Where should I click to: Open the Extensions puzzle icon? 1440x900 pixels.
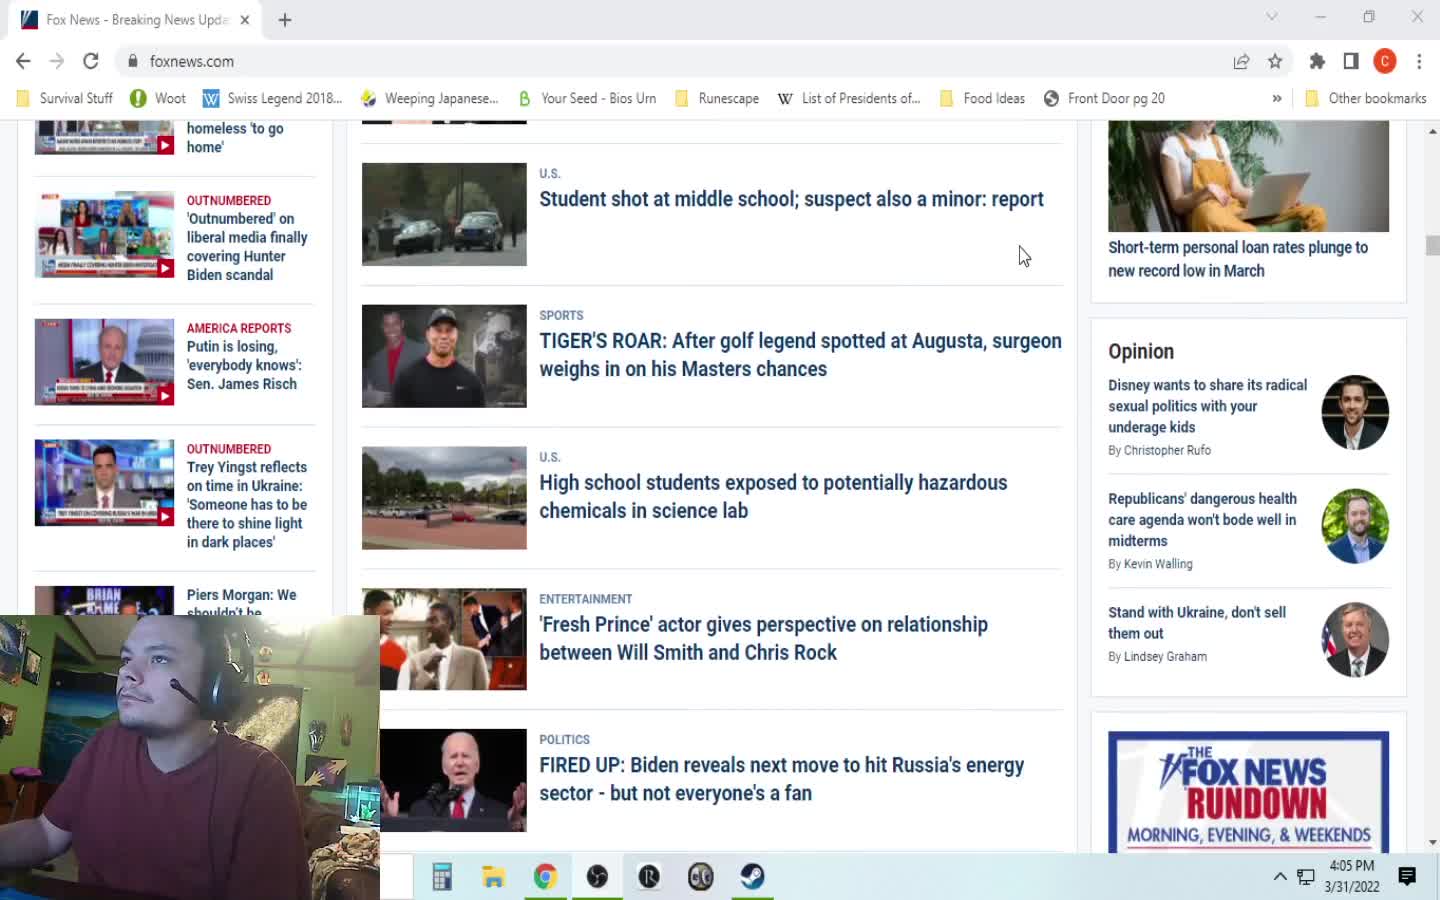tap(1317, 61)
